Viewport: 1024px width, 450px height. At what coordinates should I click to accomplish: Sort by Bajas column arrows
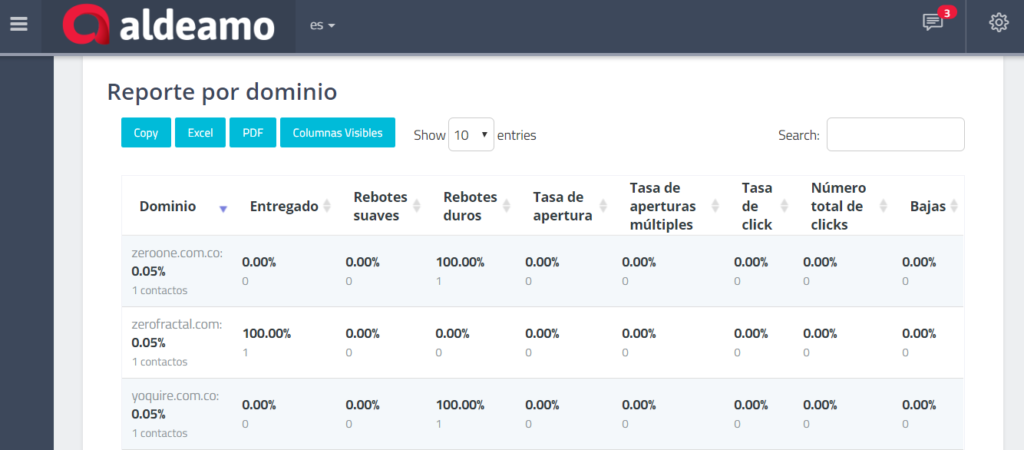tap(953, 206)
